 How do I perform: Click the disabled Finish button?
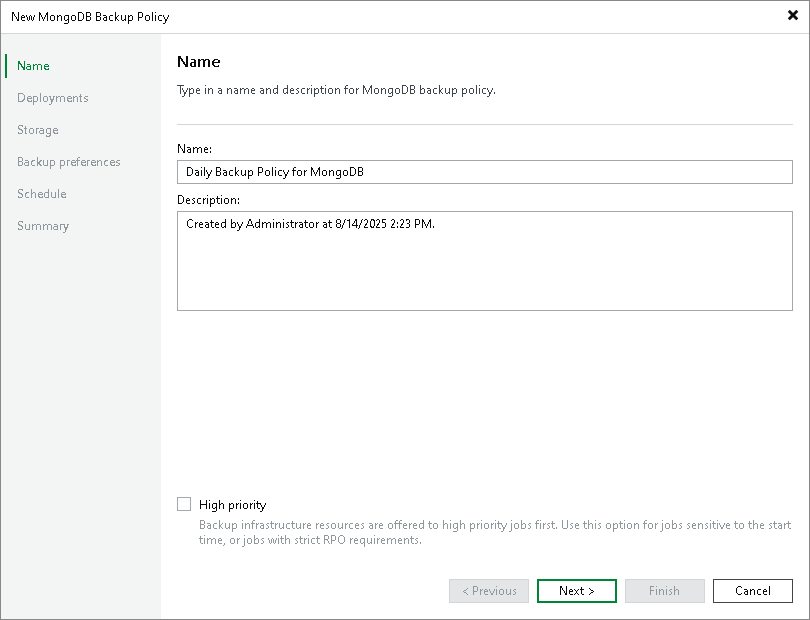664,591
